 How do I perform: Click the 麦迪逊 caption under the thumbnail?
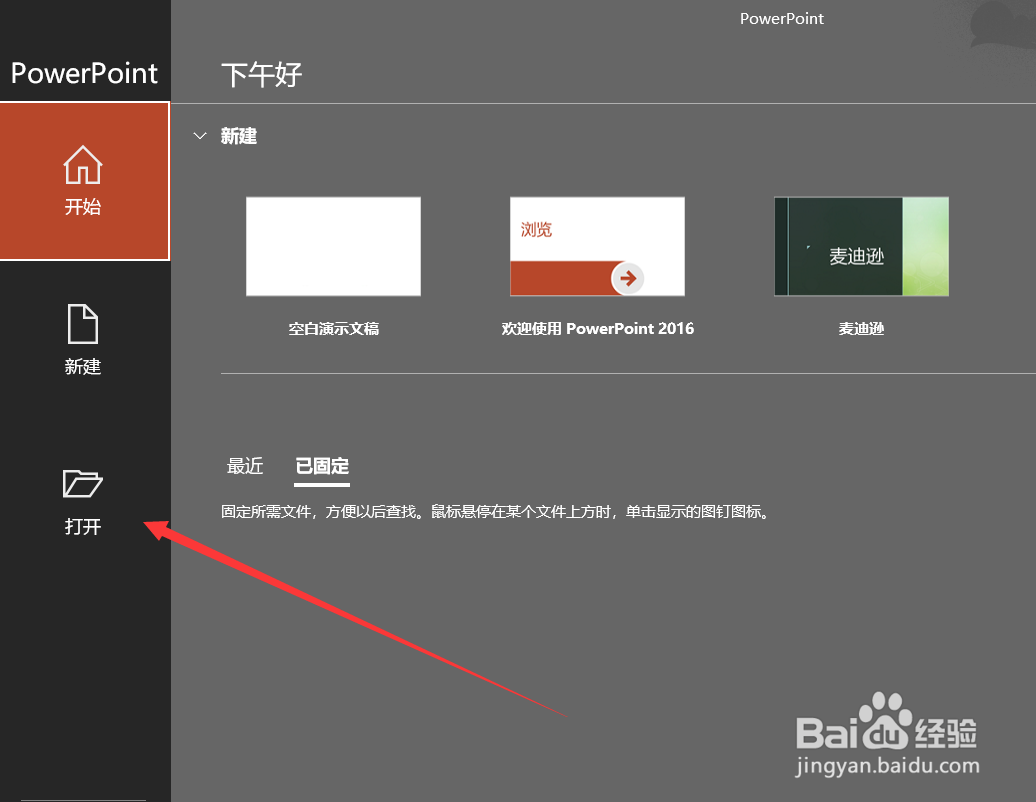point(862,329)
